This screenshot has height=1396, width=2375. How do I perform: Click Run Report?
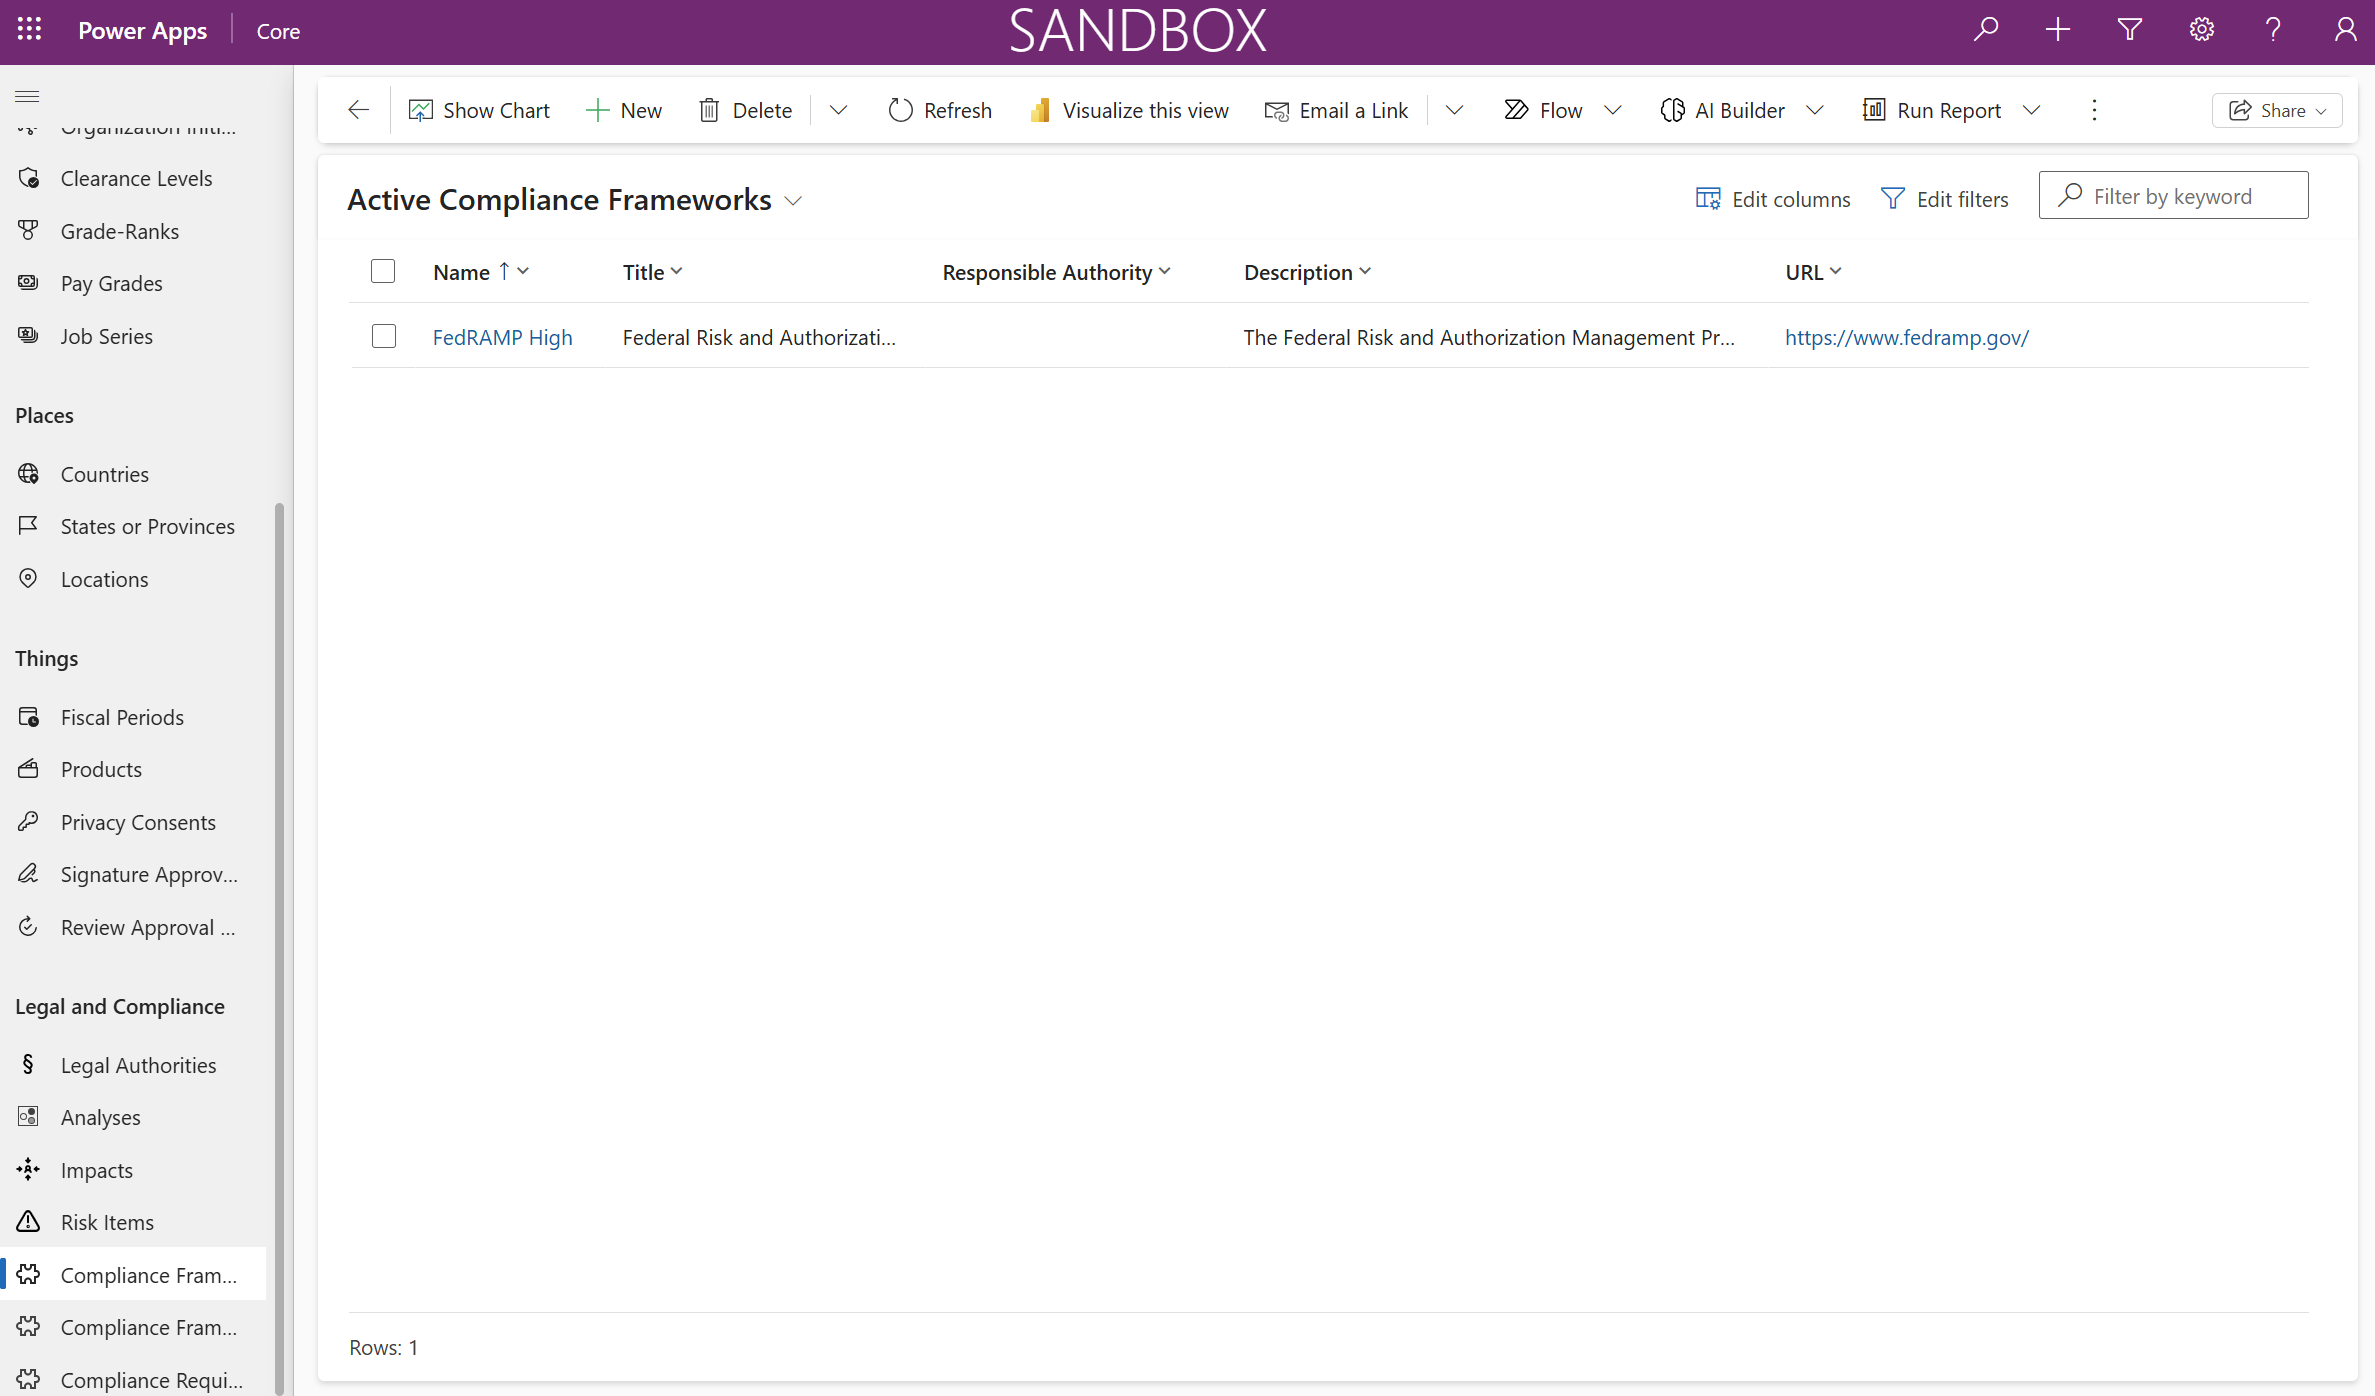pyautogui.click(x=1933, y=110)
